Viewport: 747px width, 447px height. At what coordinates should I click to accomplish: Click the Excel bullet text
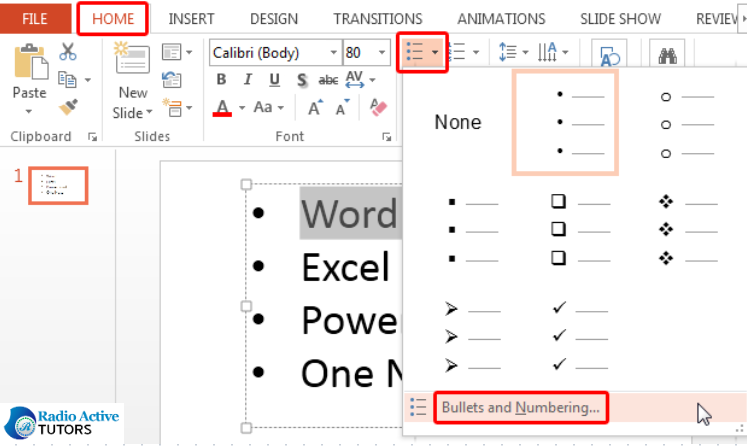(x=346, y=267)
